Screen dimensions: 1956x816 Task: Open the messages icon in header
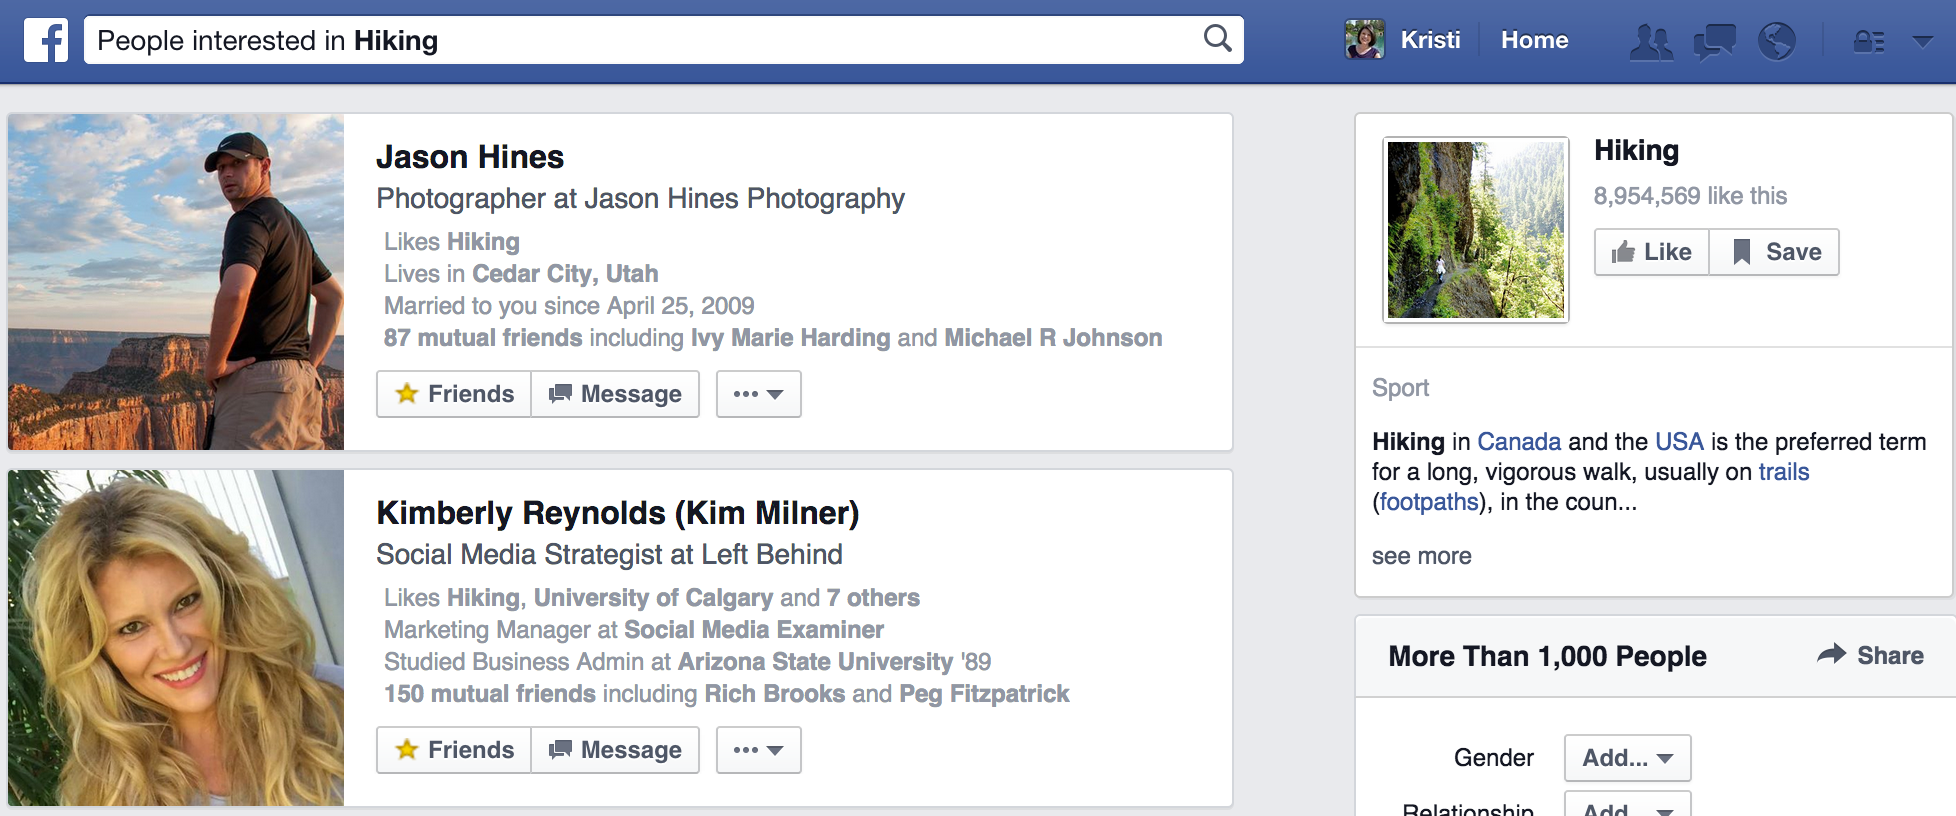[x=1714, y=41]
